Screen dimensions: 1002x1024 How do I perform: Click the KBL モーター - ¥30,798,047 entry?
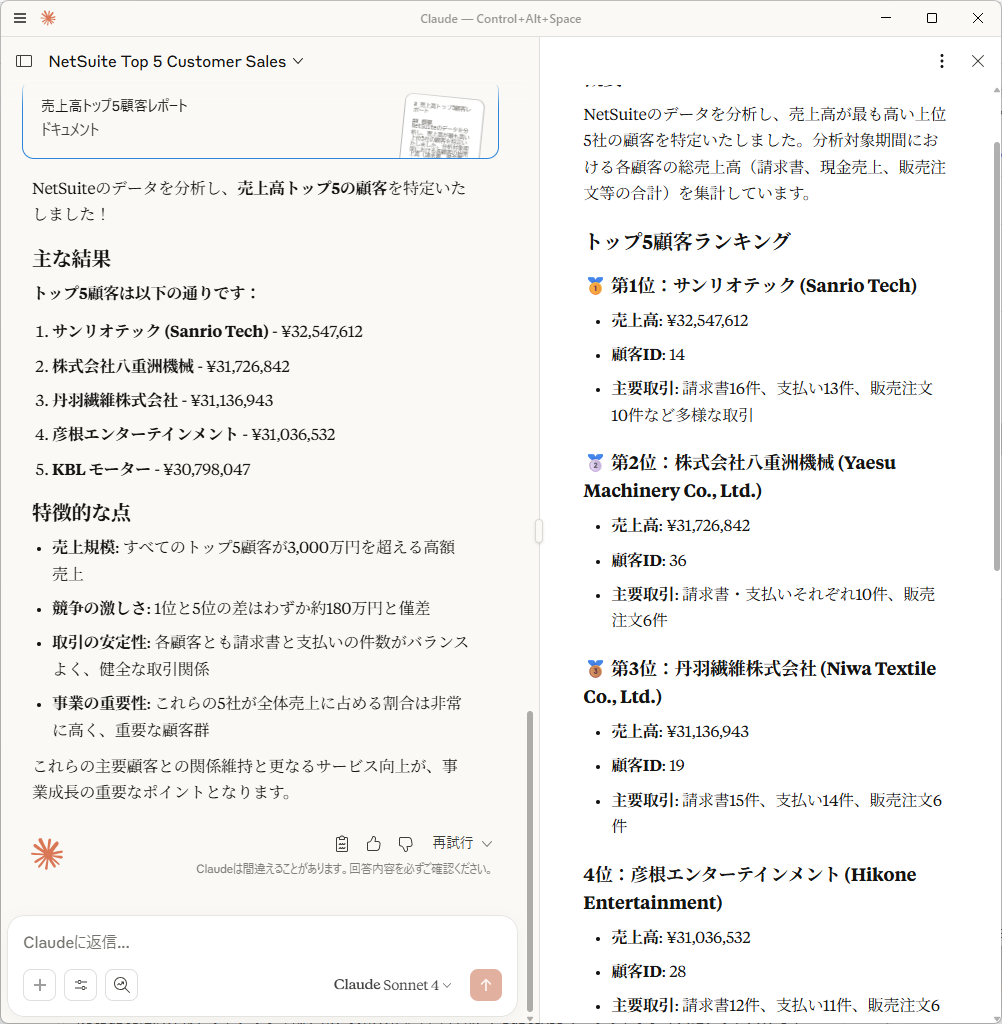click(x=142, y=469)
